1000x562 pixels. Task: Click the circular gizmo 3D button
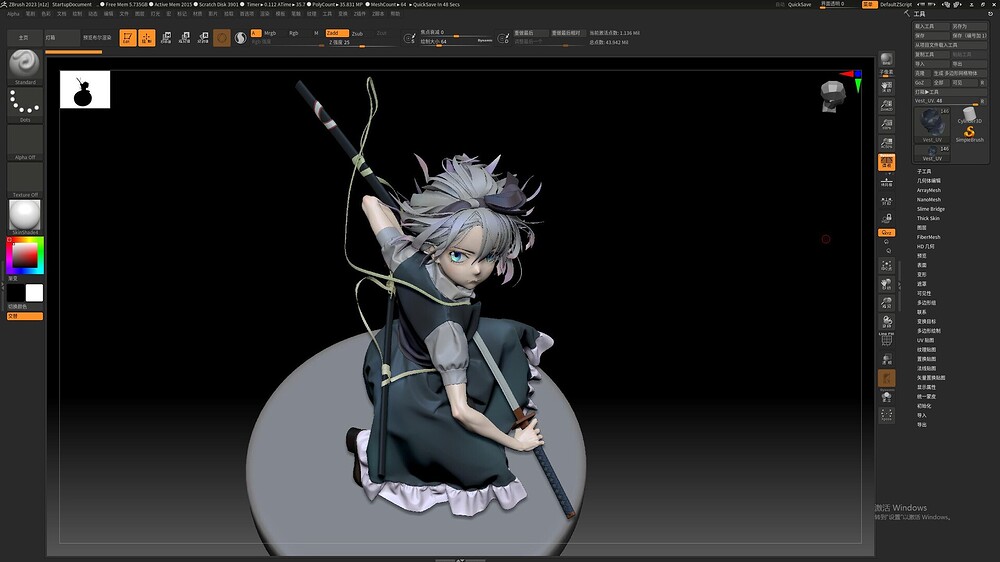click(222, 38)
